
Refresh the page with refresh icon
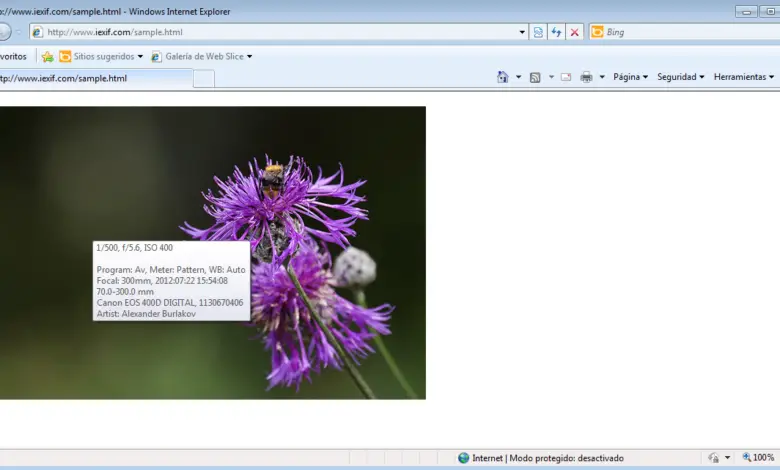556,32
